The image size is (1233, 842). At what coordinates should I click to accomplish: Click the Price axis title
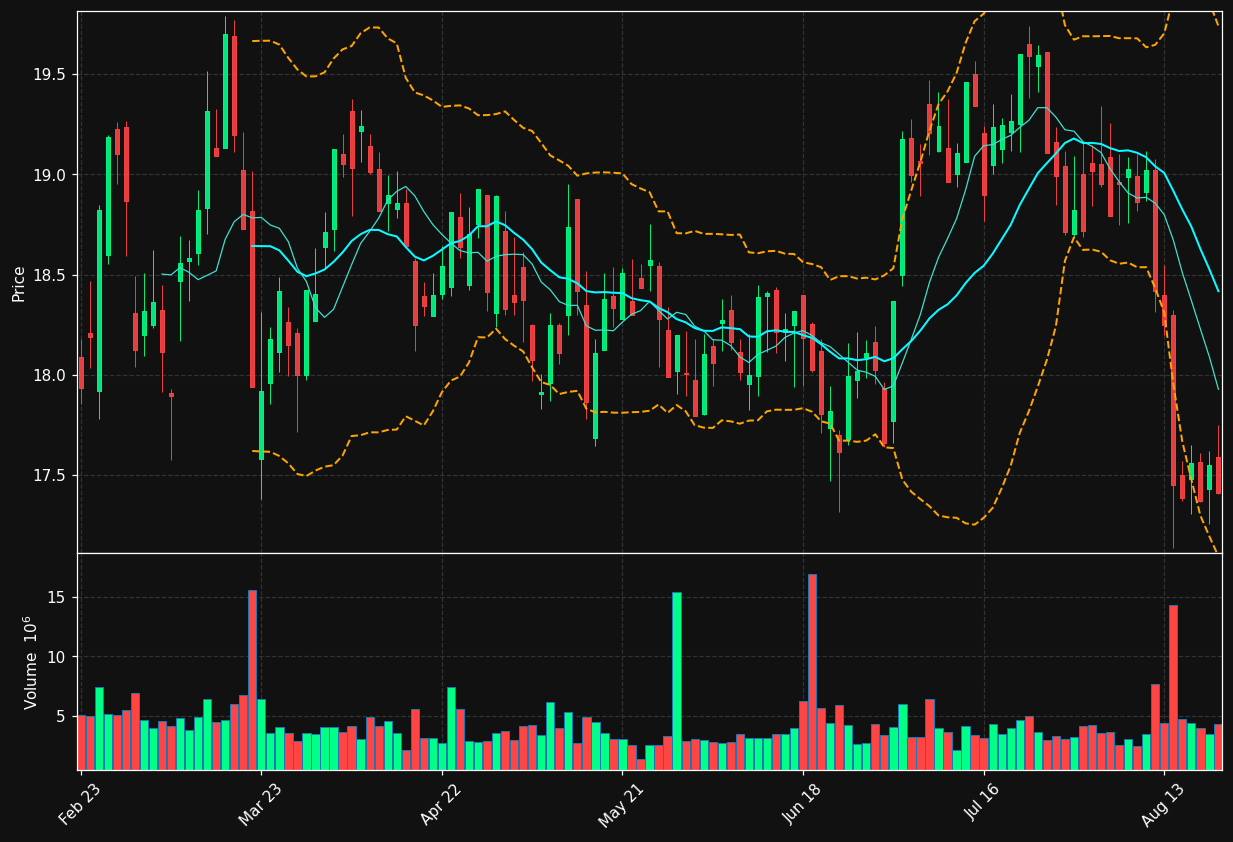(19, 283)
